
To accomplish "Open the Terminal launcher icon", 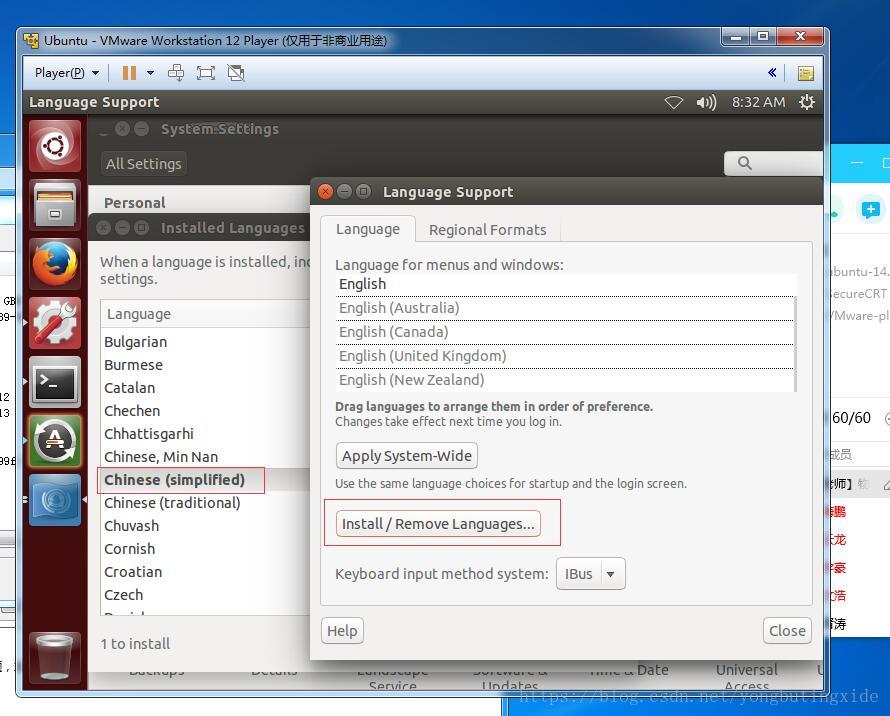I will 54,382.
